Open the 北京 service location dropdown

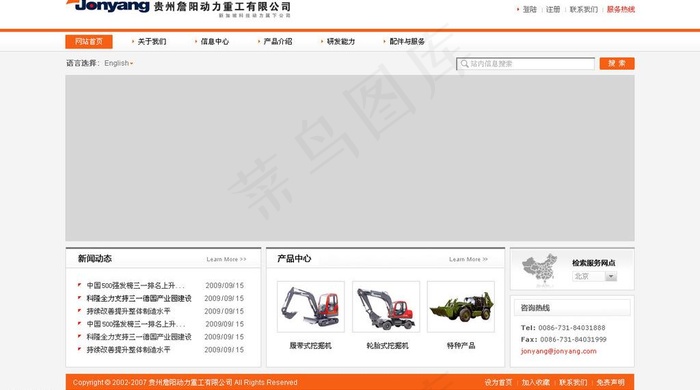coord(594,277)
